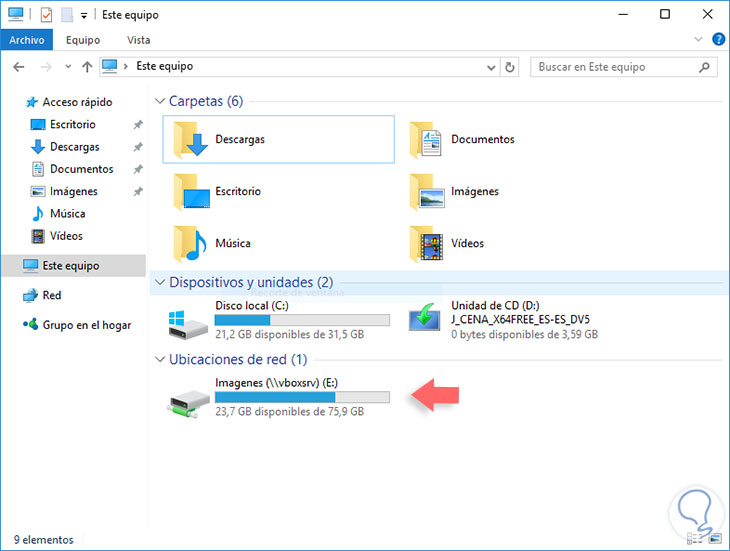Viewport: 730px width, 551px height.
Task: Switch to the Equipo ribbon tab
Action: coord(83,40)
